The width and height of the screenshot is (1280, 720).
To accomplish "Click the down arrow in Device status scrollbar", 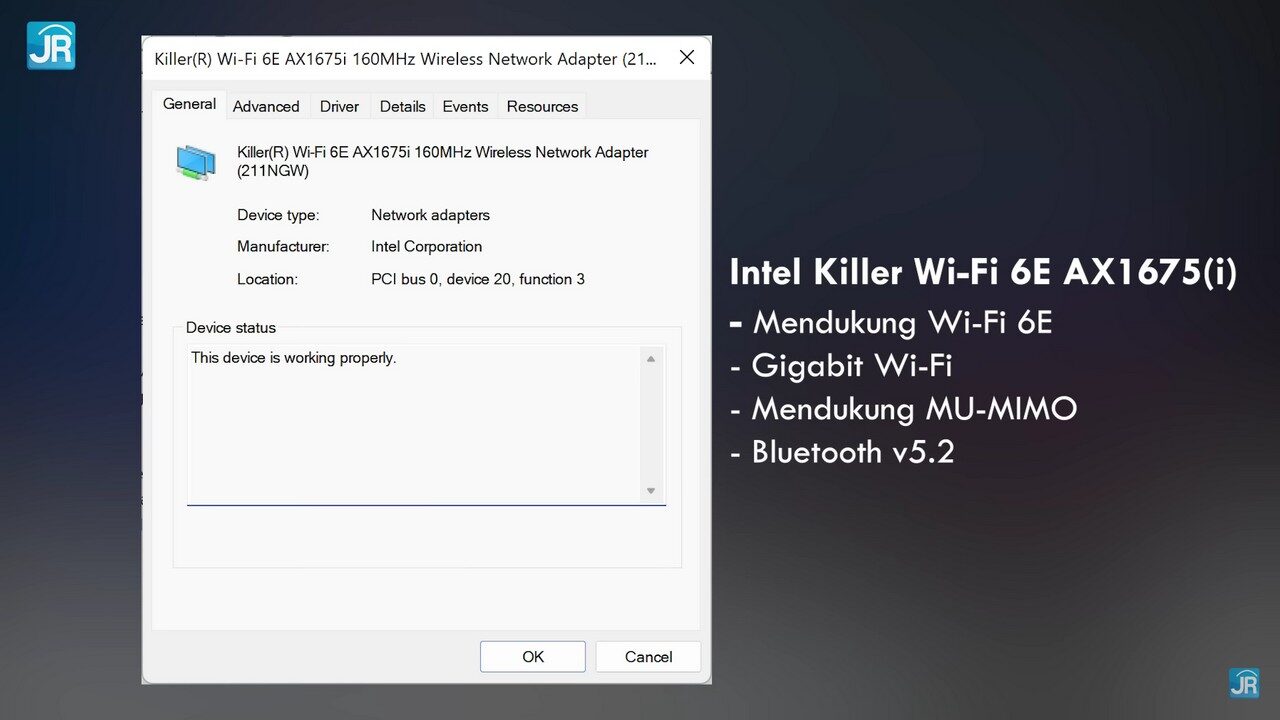I will coord(651,490).
